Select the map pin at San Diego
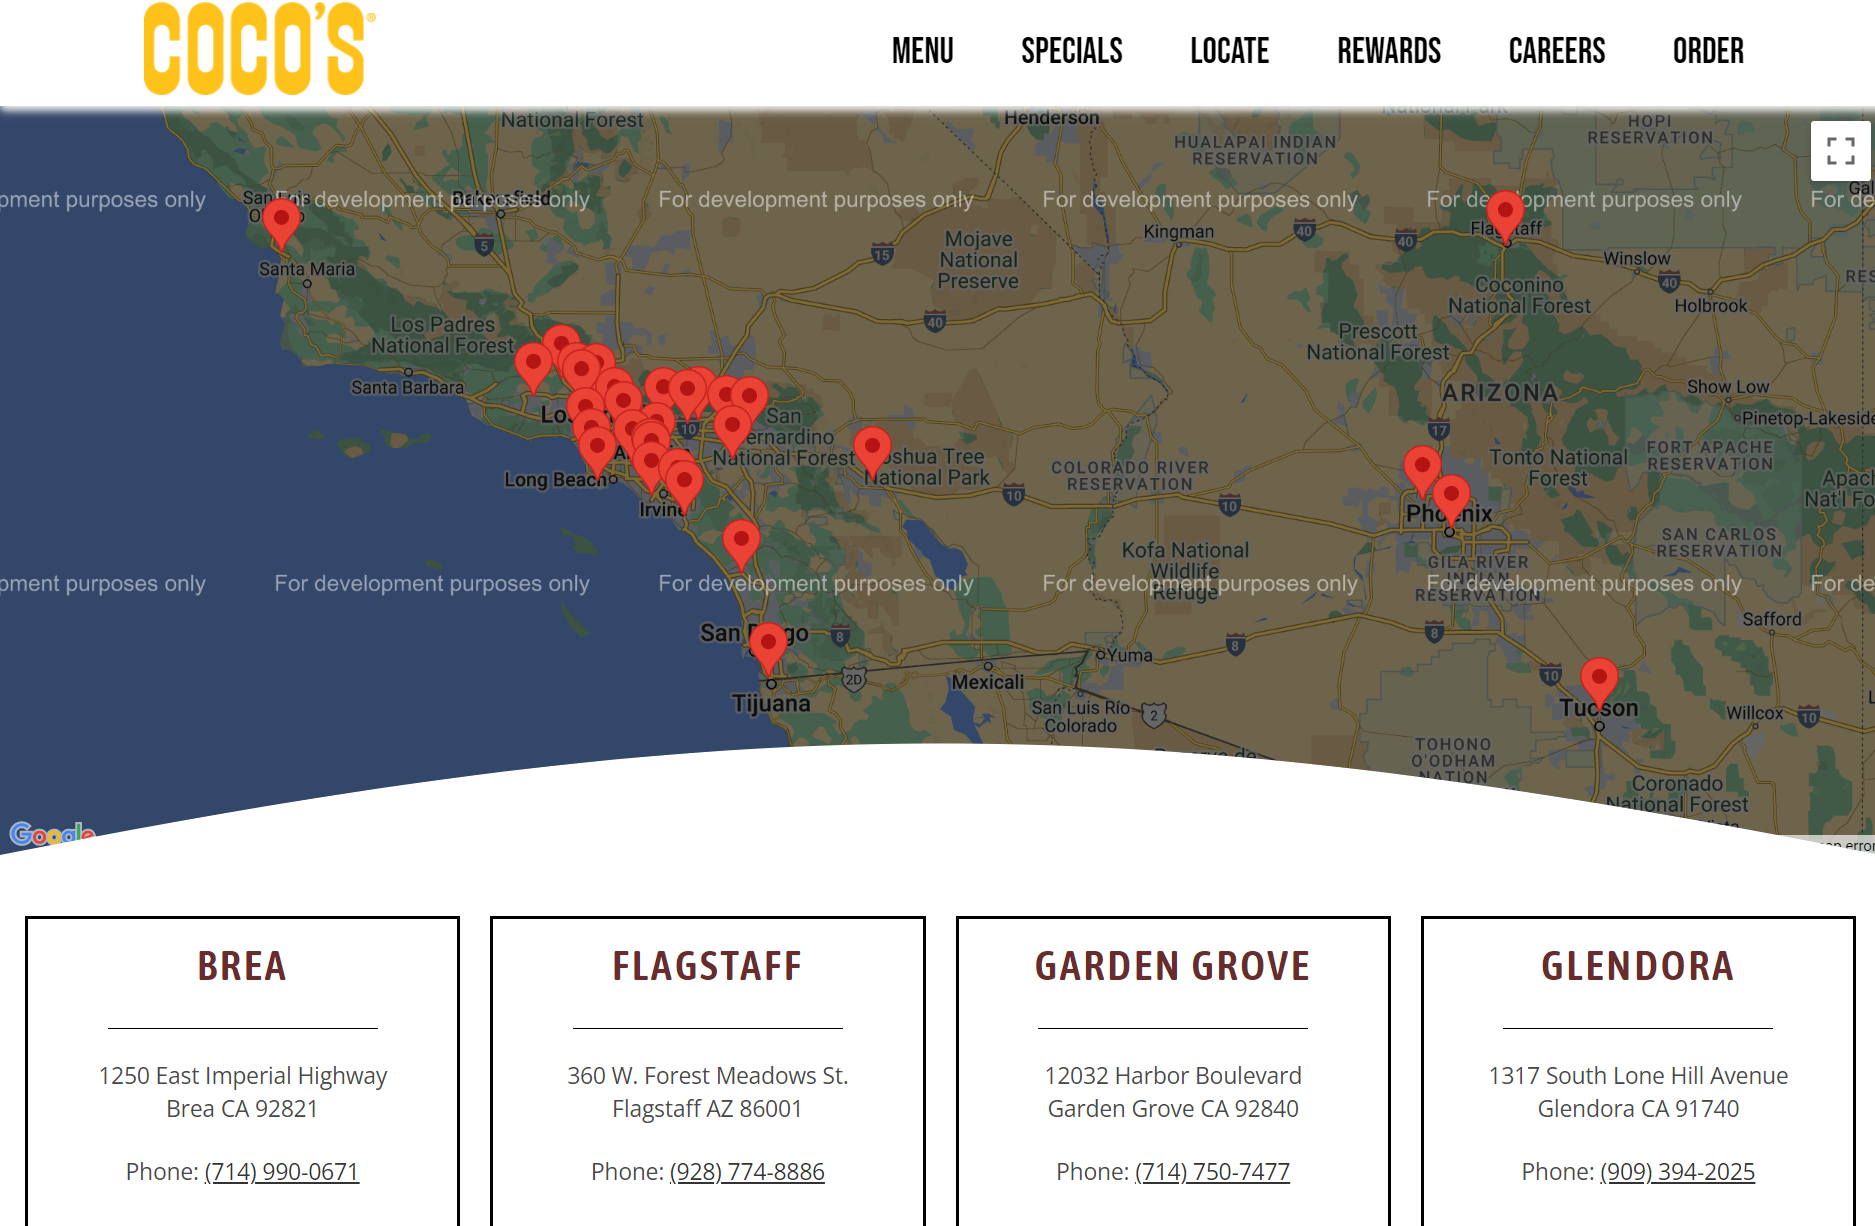The image size is (1875, 1226). click(768, 649)
